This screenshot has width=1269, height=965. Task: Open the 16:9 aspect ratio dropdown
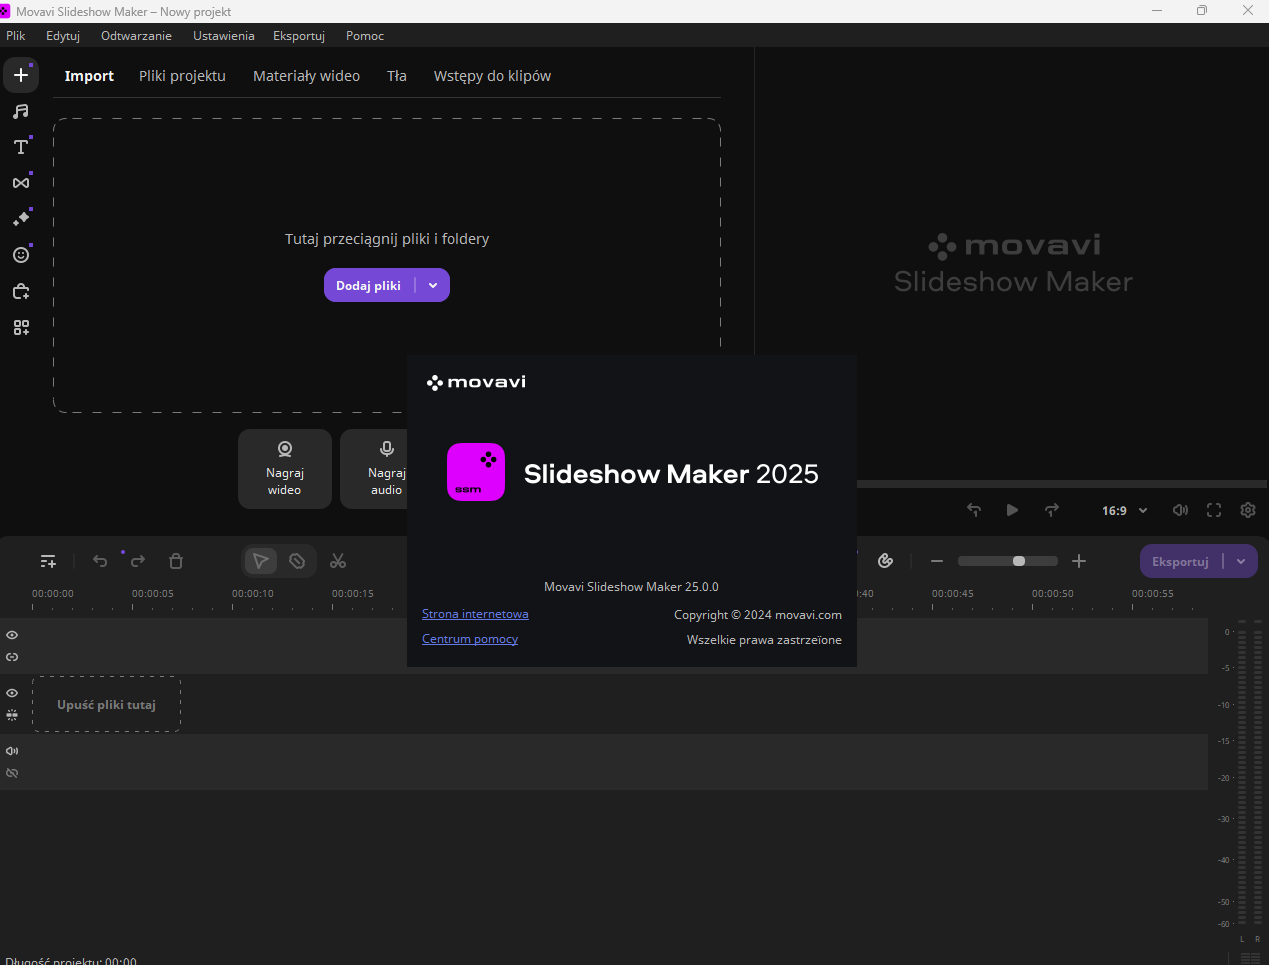1125,510
